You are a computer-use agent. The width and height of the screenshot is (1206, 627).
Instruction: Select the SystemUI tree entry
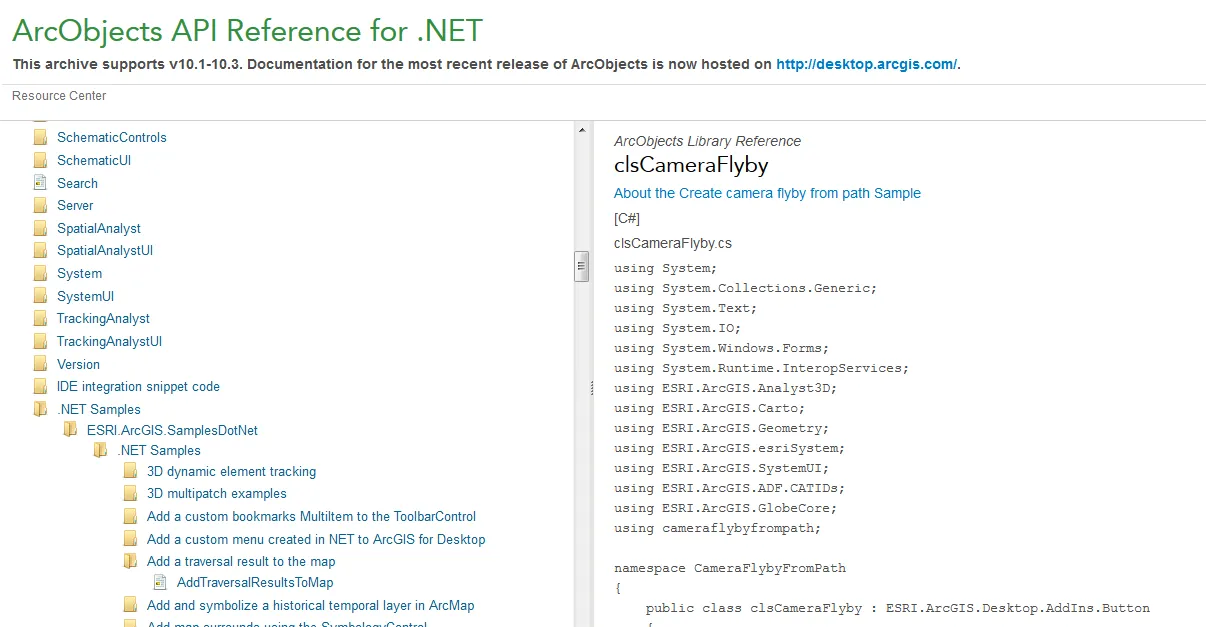(85, 296)
